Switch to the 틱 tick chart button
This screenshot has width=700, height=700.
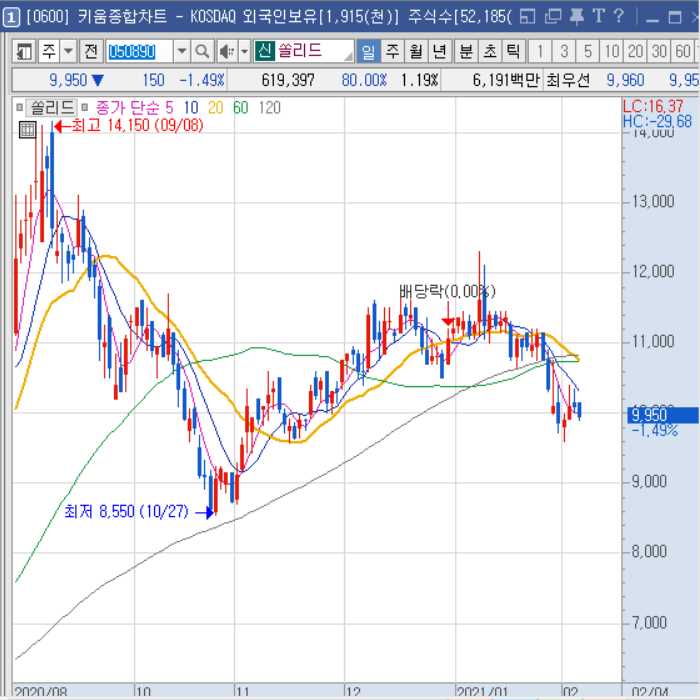(513, 52)
